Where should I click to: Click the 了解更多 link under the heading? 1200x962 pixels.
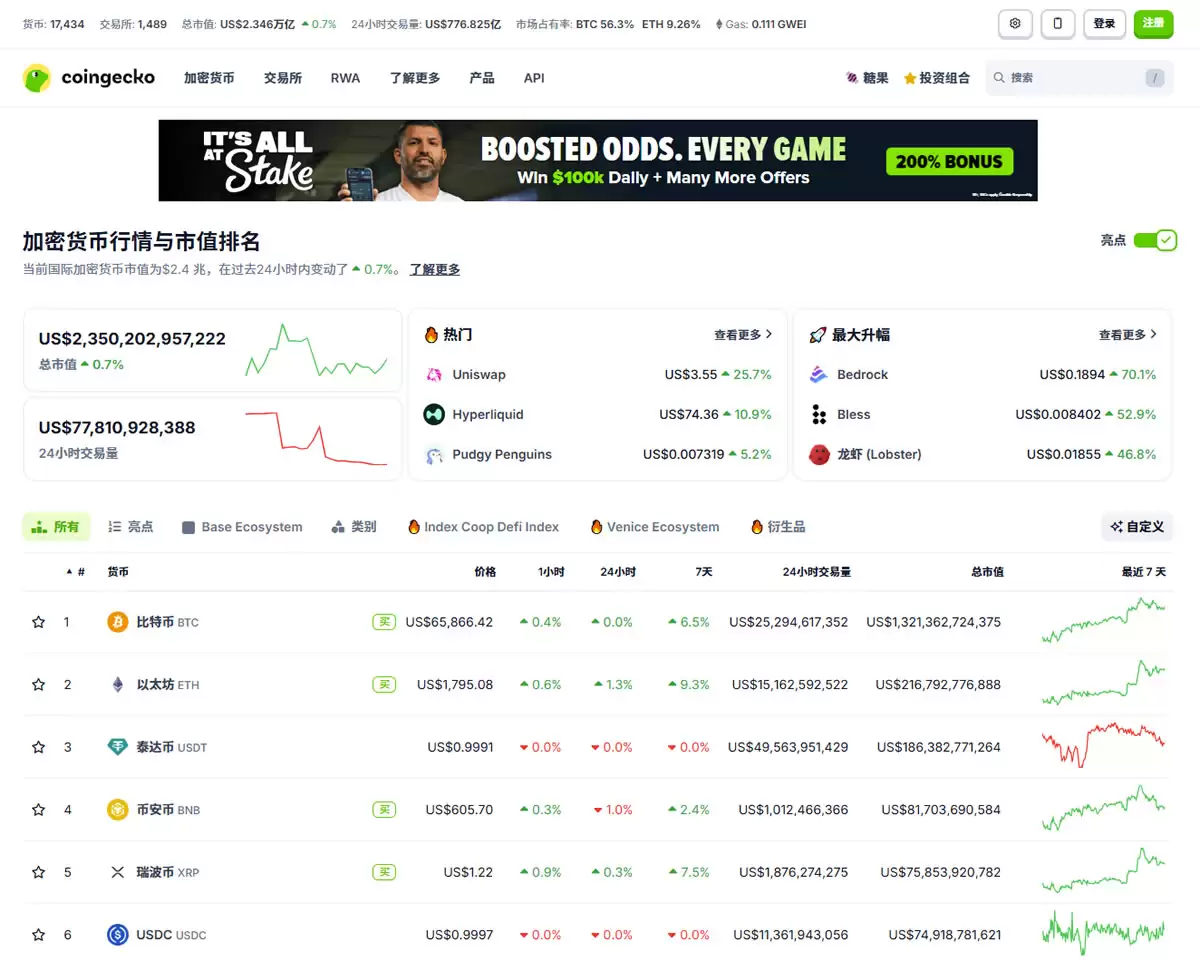pos(435,270)
